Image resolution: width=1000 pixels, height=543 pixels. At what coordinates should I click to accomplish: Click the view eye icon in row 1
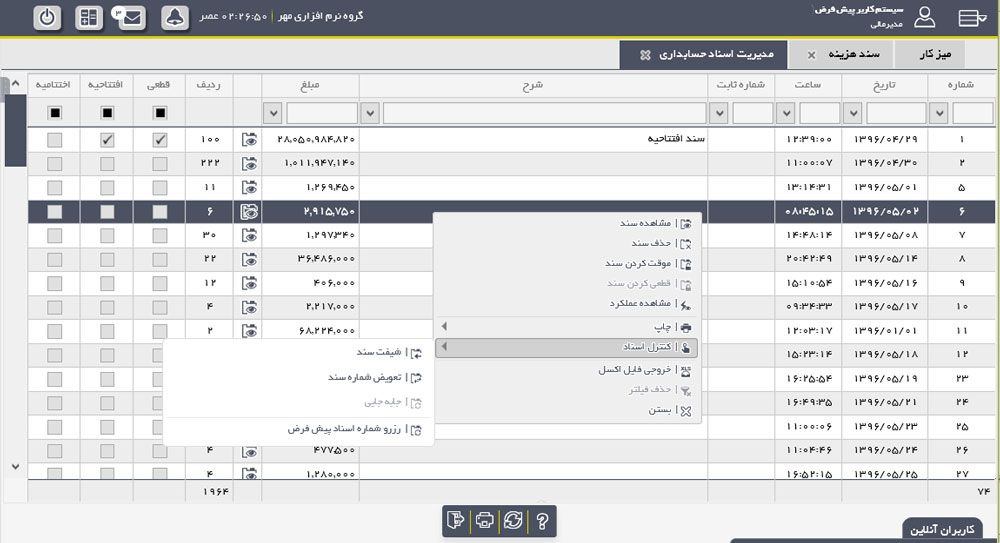(250, 141)
